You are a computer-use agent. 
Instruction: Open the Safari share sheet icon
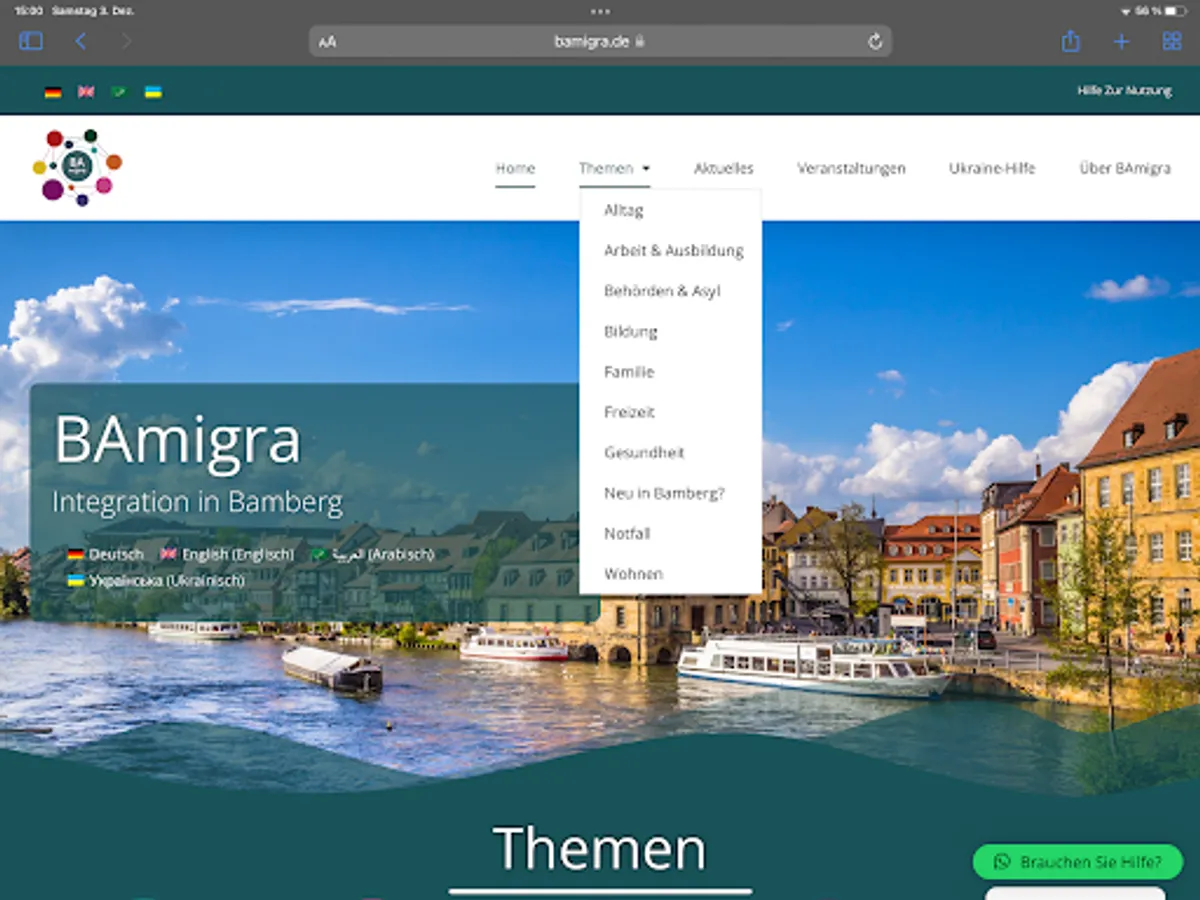pyautogui.click(x=1071, y=41)
